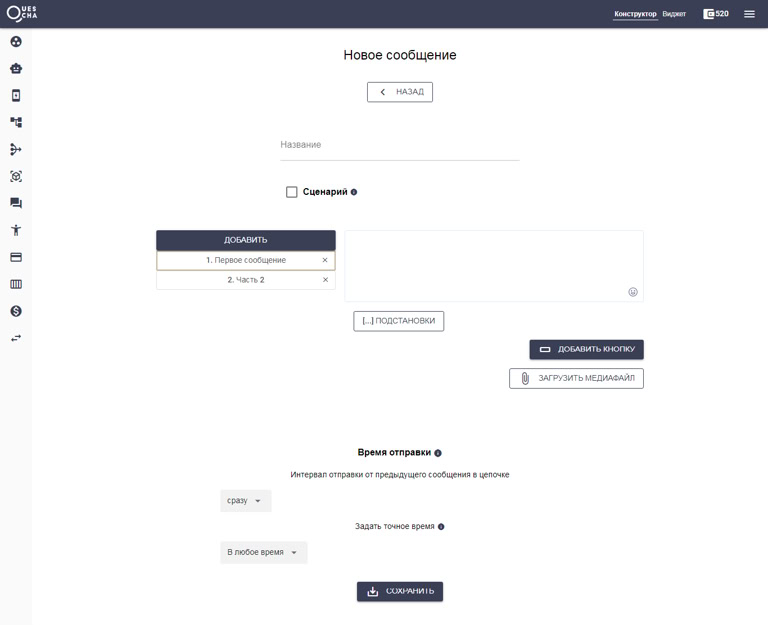Open the bot icon in sidebar
Image resolution: width=768 pixels, height=625 pixels.
[x=15, y=69]
